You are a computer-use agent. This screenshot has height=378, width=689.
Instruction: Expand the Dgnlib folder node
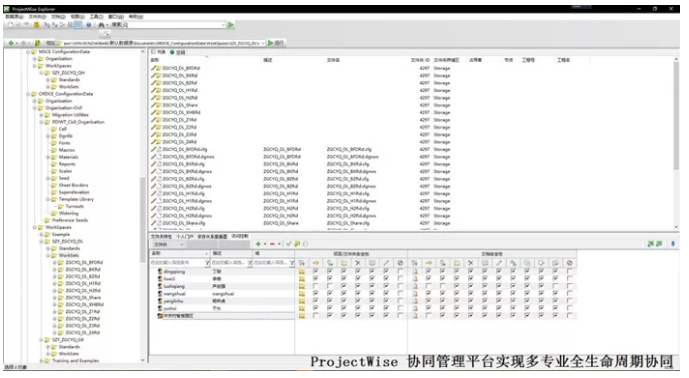(48, 136)
